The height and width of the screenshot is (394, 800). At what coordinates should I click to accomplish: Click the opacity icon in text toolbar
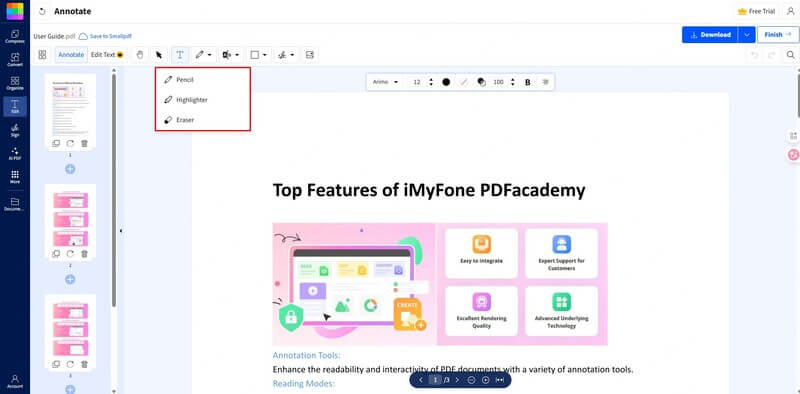coord(481,82)
